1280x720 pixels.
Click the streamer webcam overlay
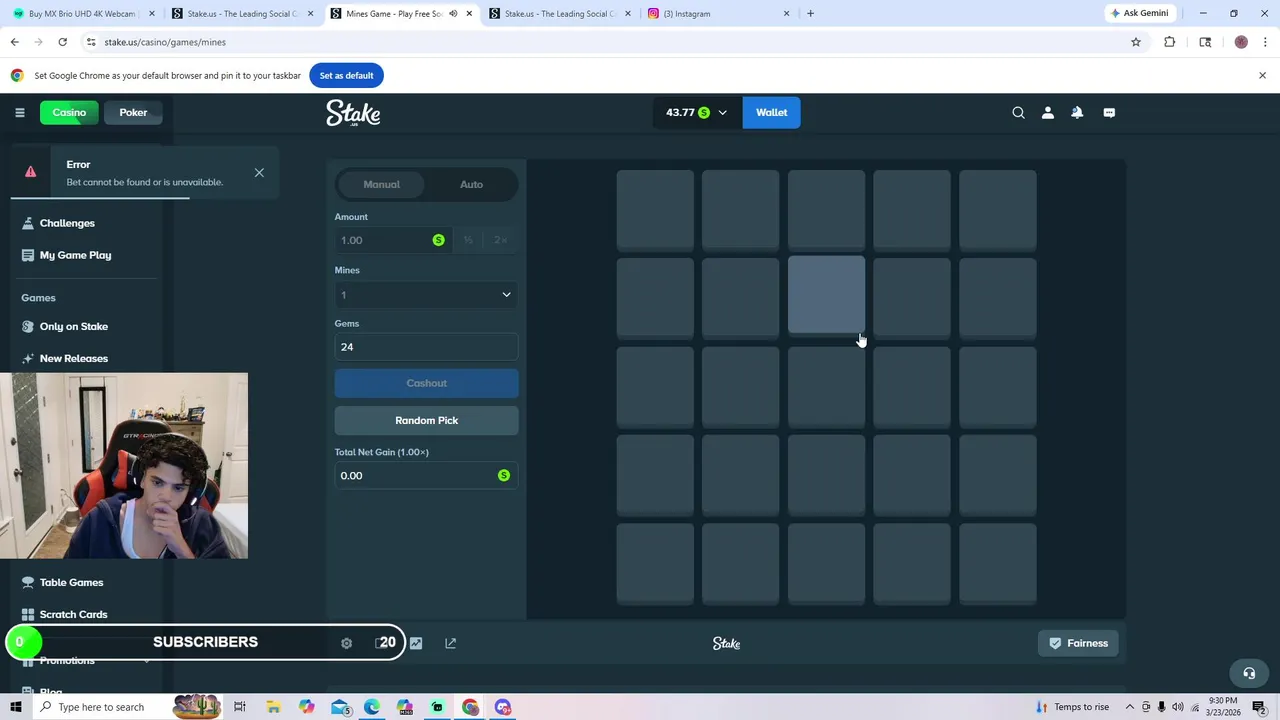124,466
